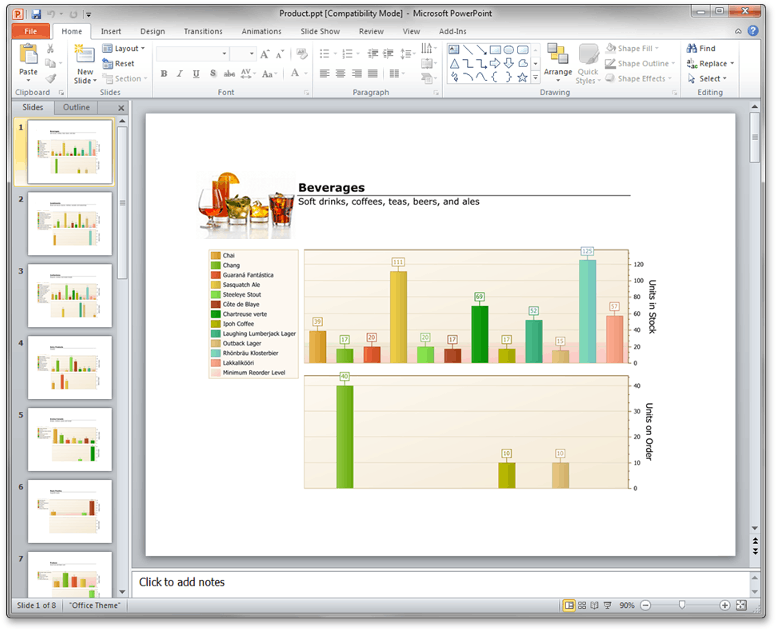Open the Select dropdown
776x630 pixels.
point(707,78)
